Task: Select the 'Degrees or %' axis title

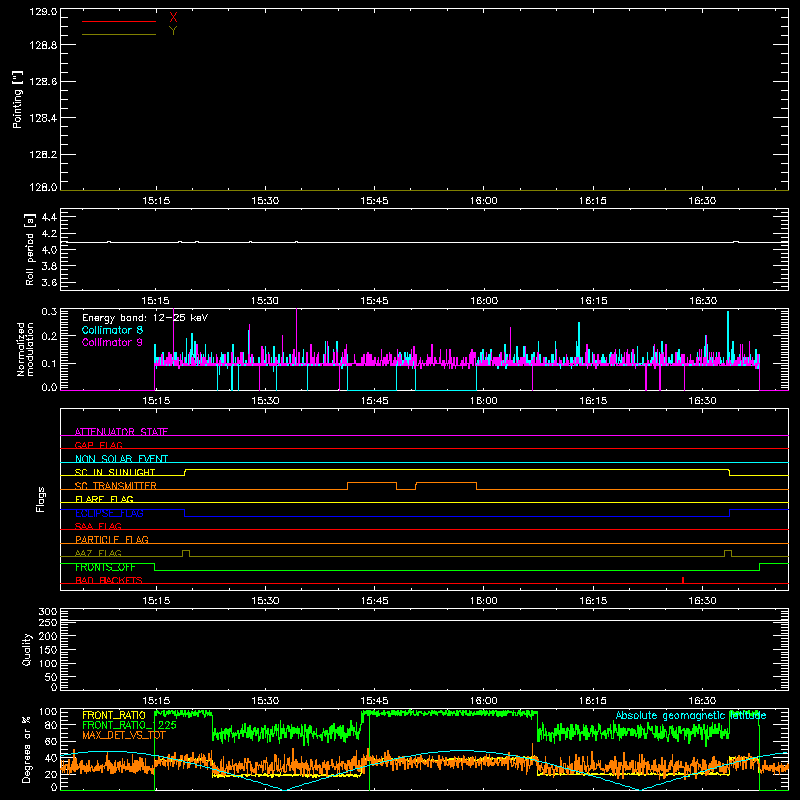Action: tap(27, 749)
